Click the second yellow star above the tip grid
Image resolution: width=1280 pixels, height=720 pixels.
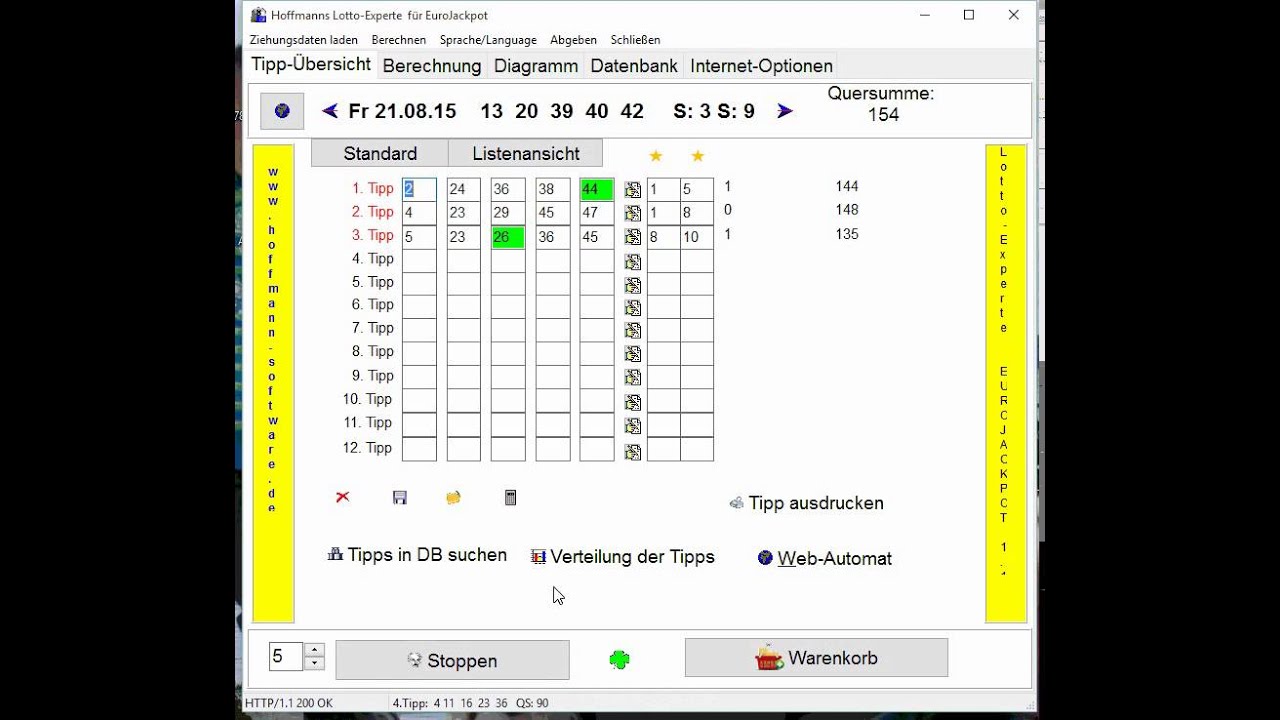click(698, 156)
